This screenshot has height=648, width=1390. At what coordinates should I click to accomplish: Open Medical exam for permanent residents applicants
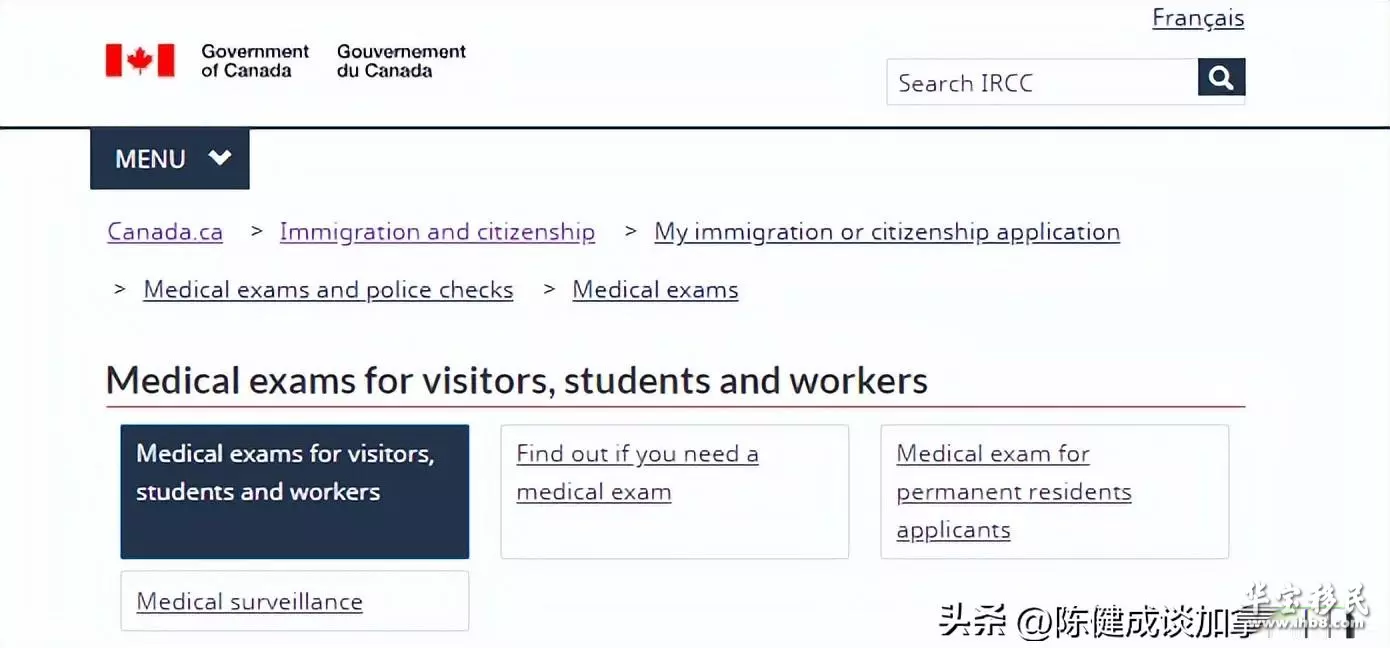[1054, 491]
